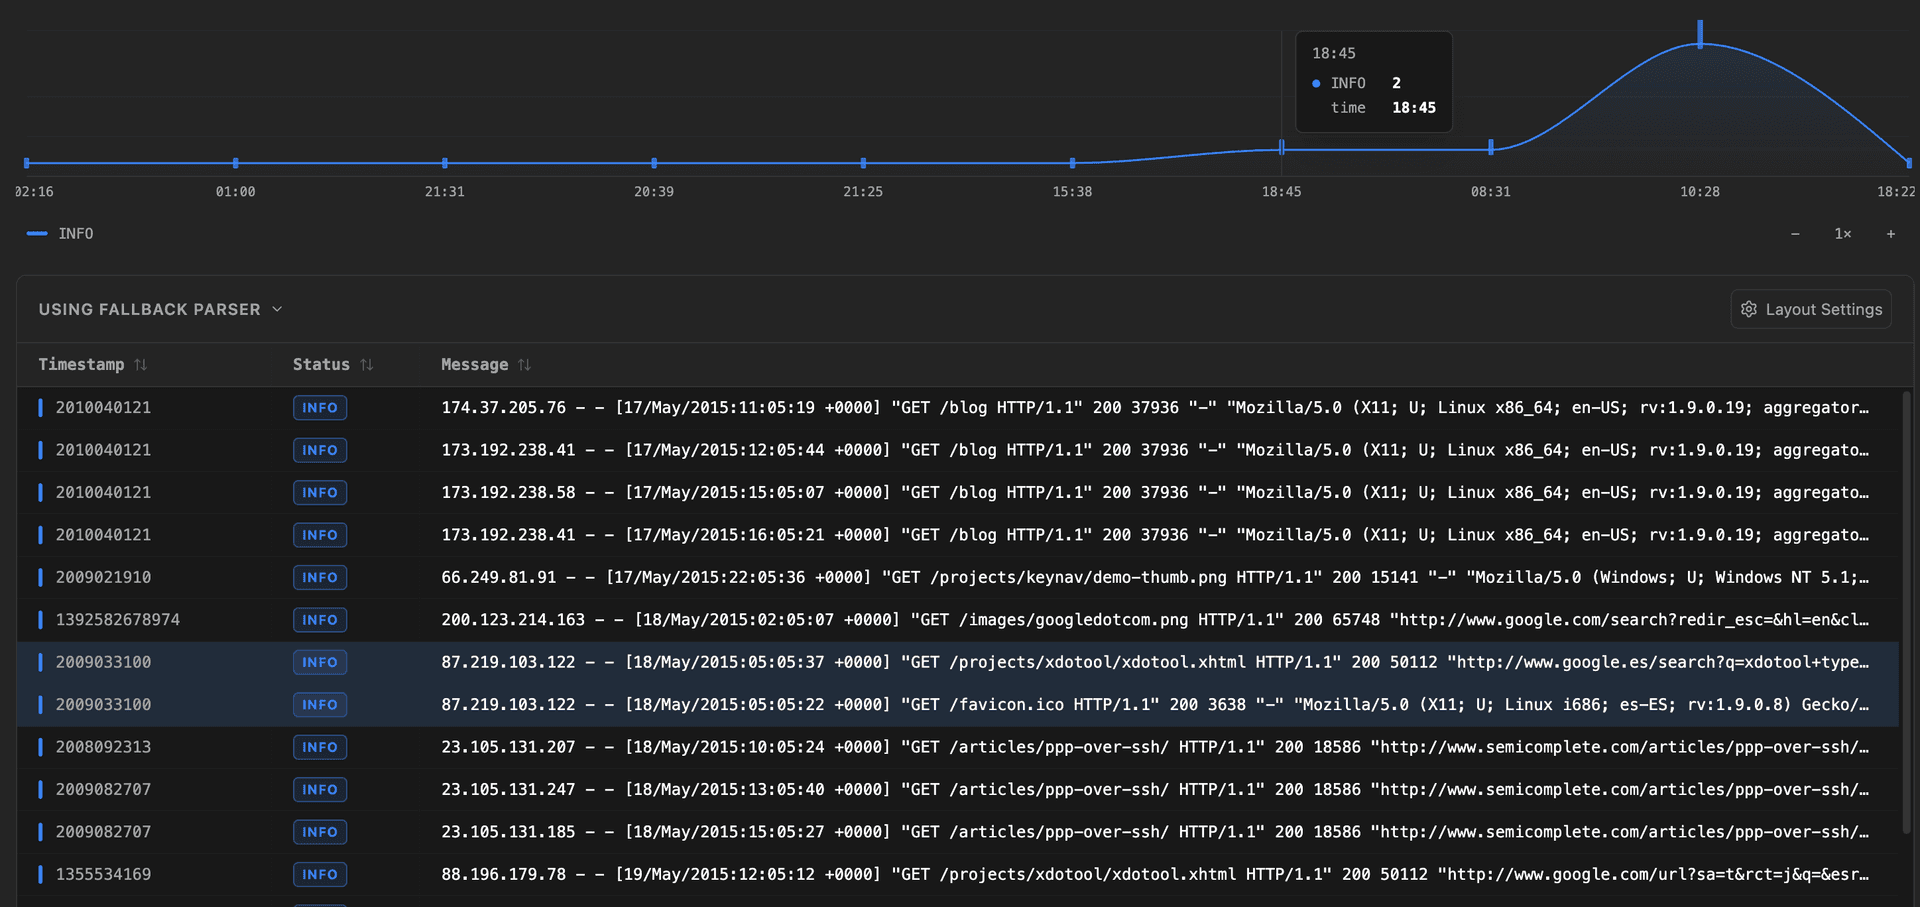Select chart data point at 08:31

(1491, 147)
